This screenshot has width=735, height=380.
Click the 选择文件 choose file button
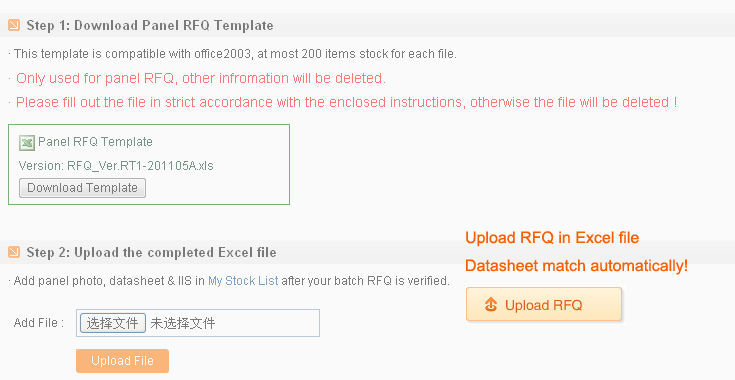click(112, 323)
